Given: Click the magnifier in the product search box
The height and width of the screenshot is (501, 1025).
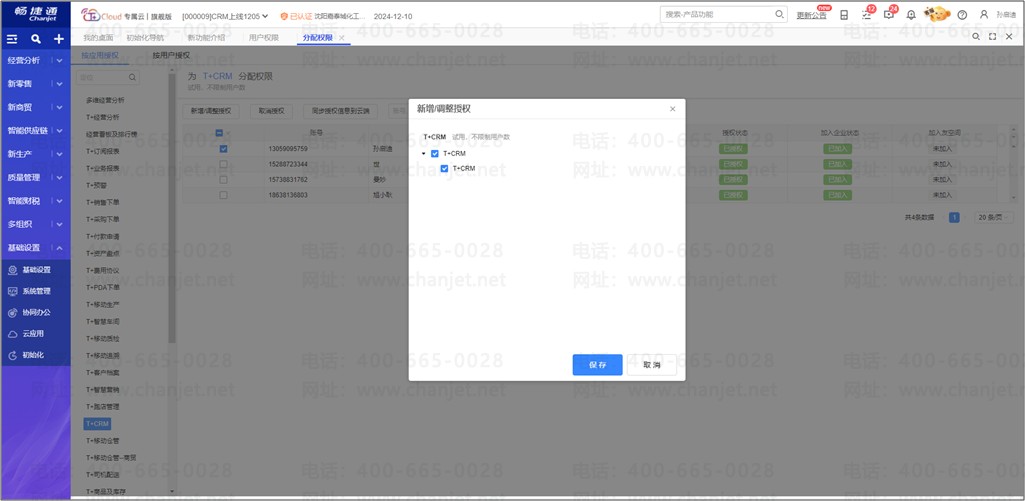Looking at the screenshot, I should [779, 14].
